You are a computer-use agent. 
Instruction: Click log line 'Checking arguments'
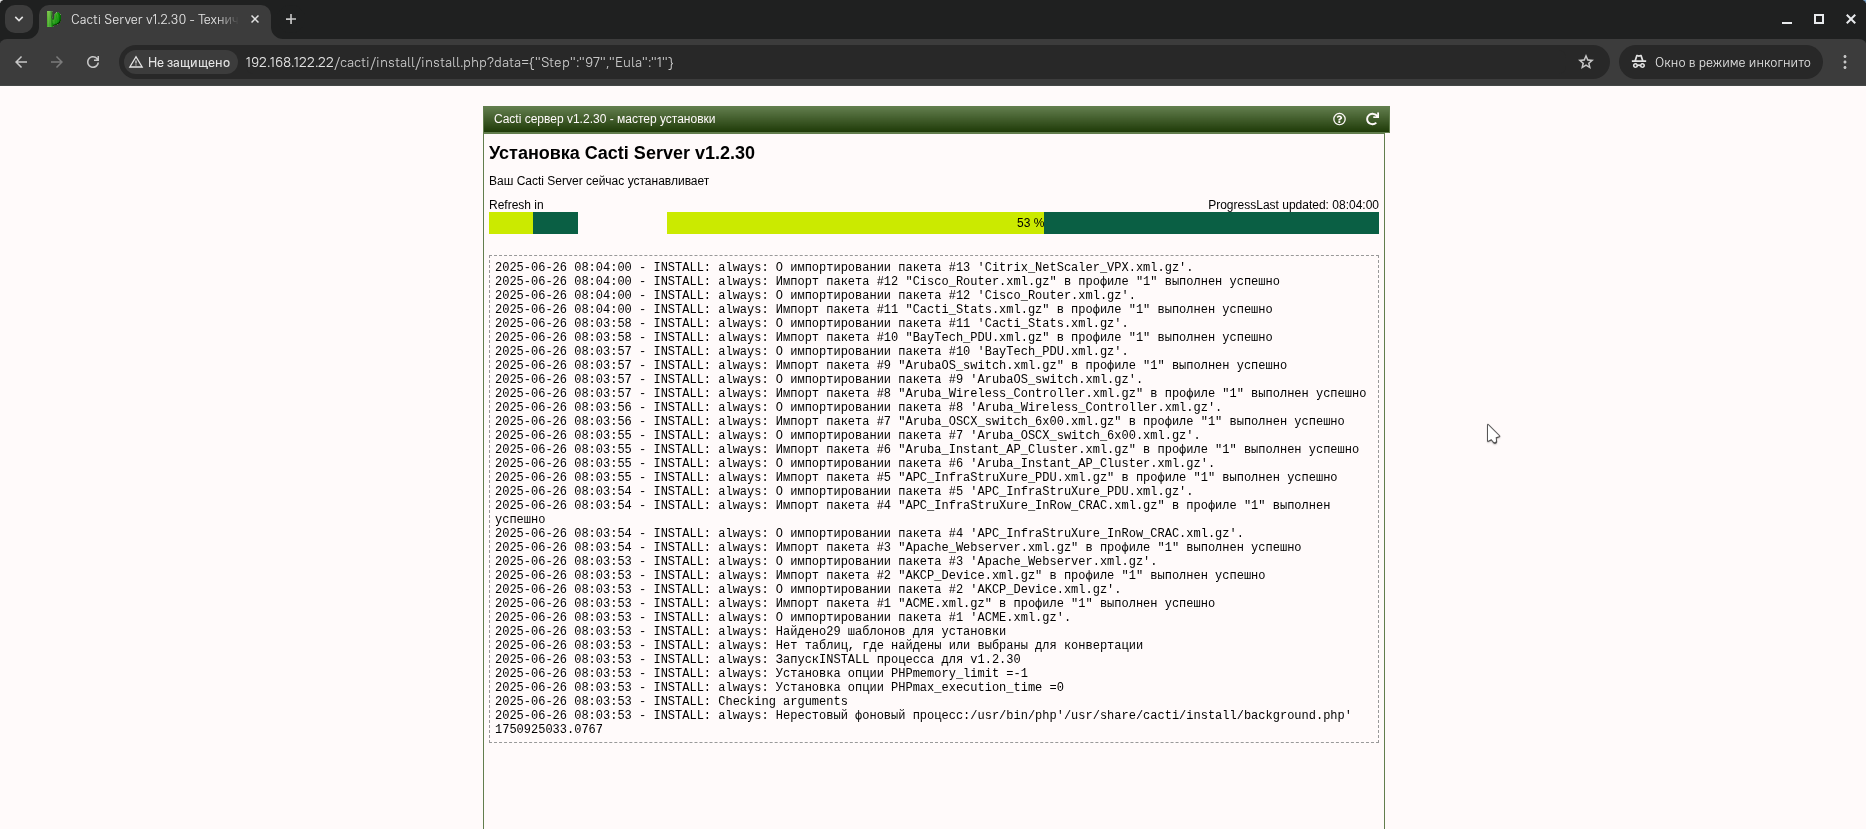pyautogui.click(x=671, y=701)
